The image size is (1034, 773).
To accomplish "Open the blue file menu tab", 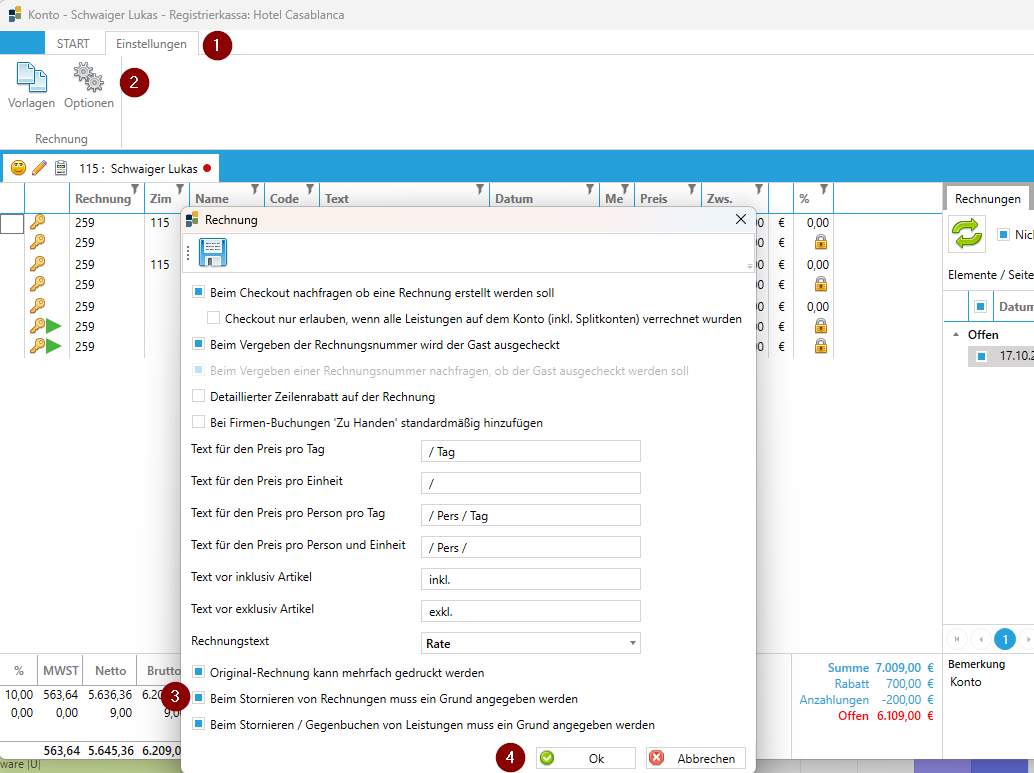I will pos(22,43).
